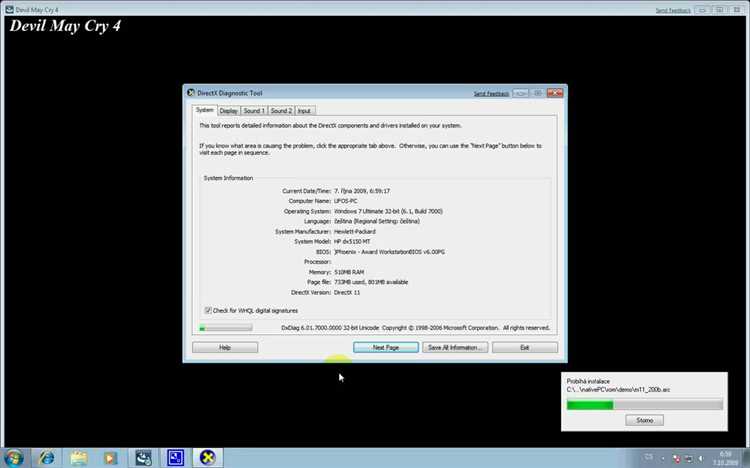Open the red security alert tray icon
Image resolution: width=750 pixels, height=468 pixels.
[x=676, y=458]
